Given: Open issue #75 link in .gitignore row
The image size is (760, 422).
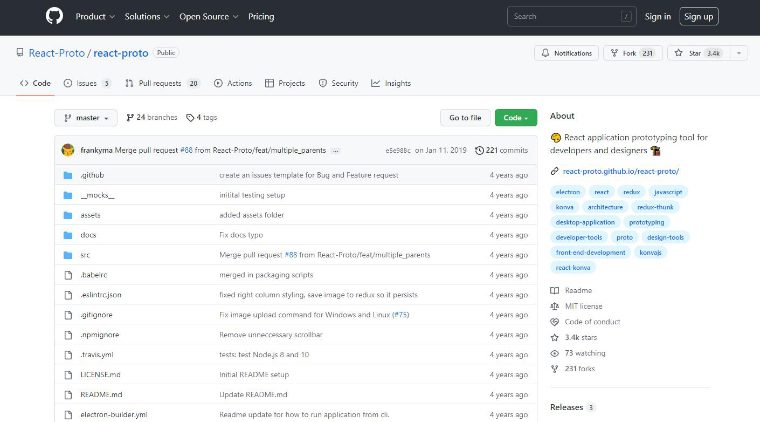Looking at the screenshot, I should click(400, 315).
